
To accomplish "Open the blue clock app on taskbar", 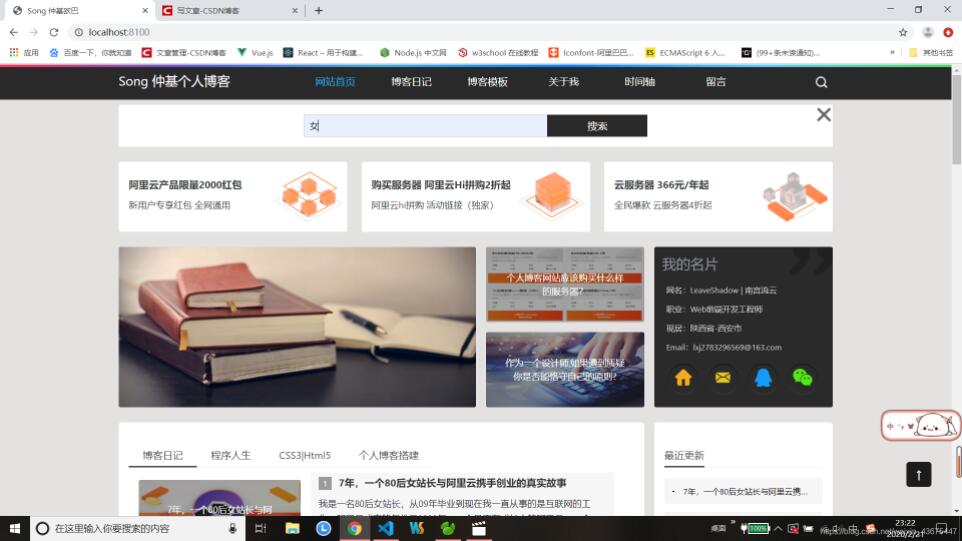I will (323, 528).
